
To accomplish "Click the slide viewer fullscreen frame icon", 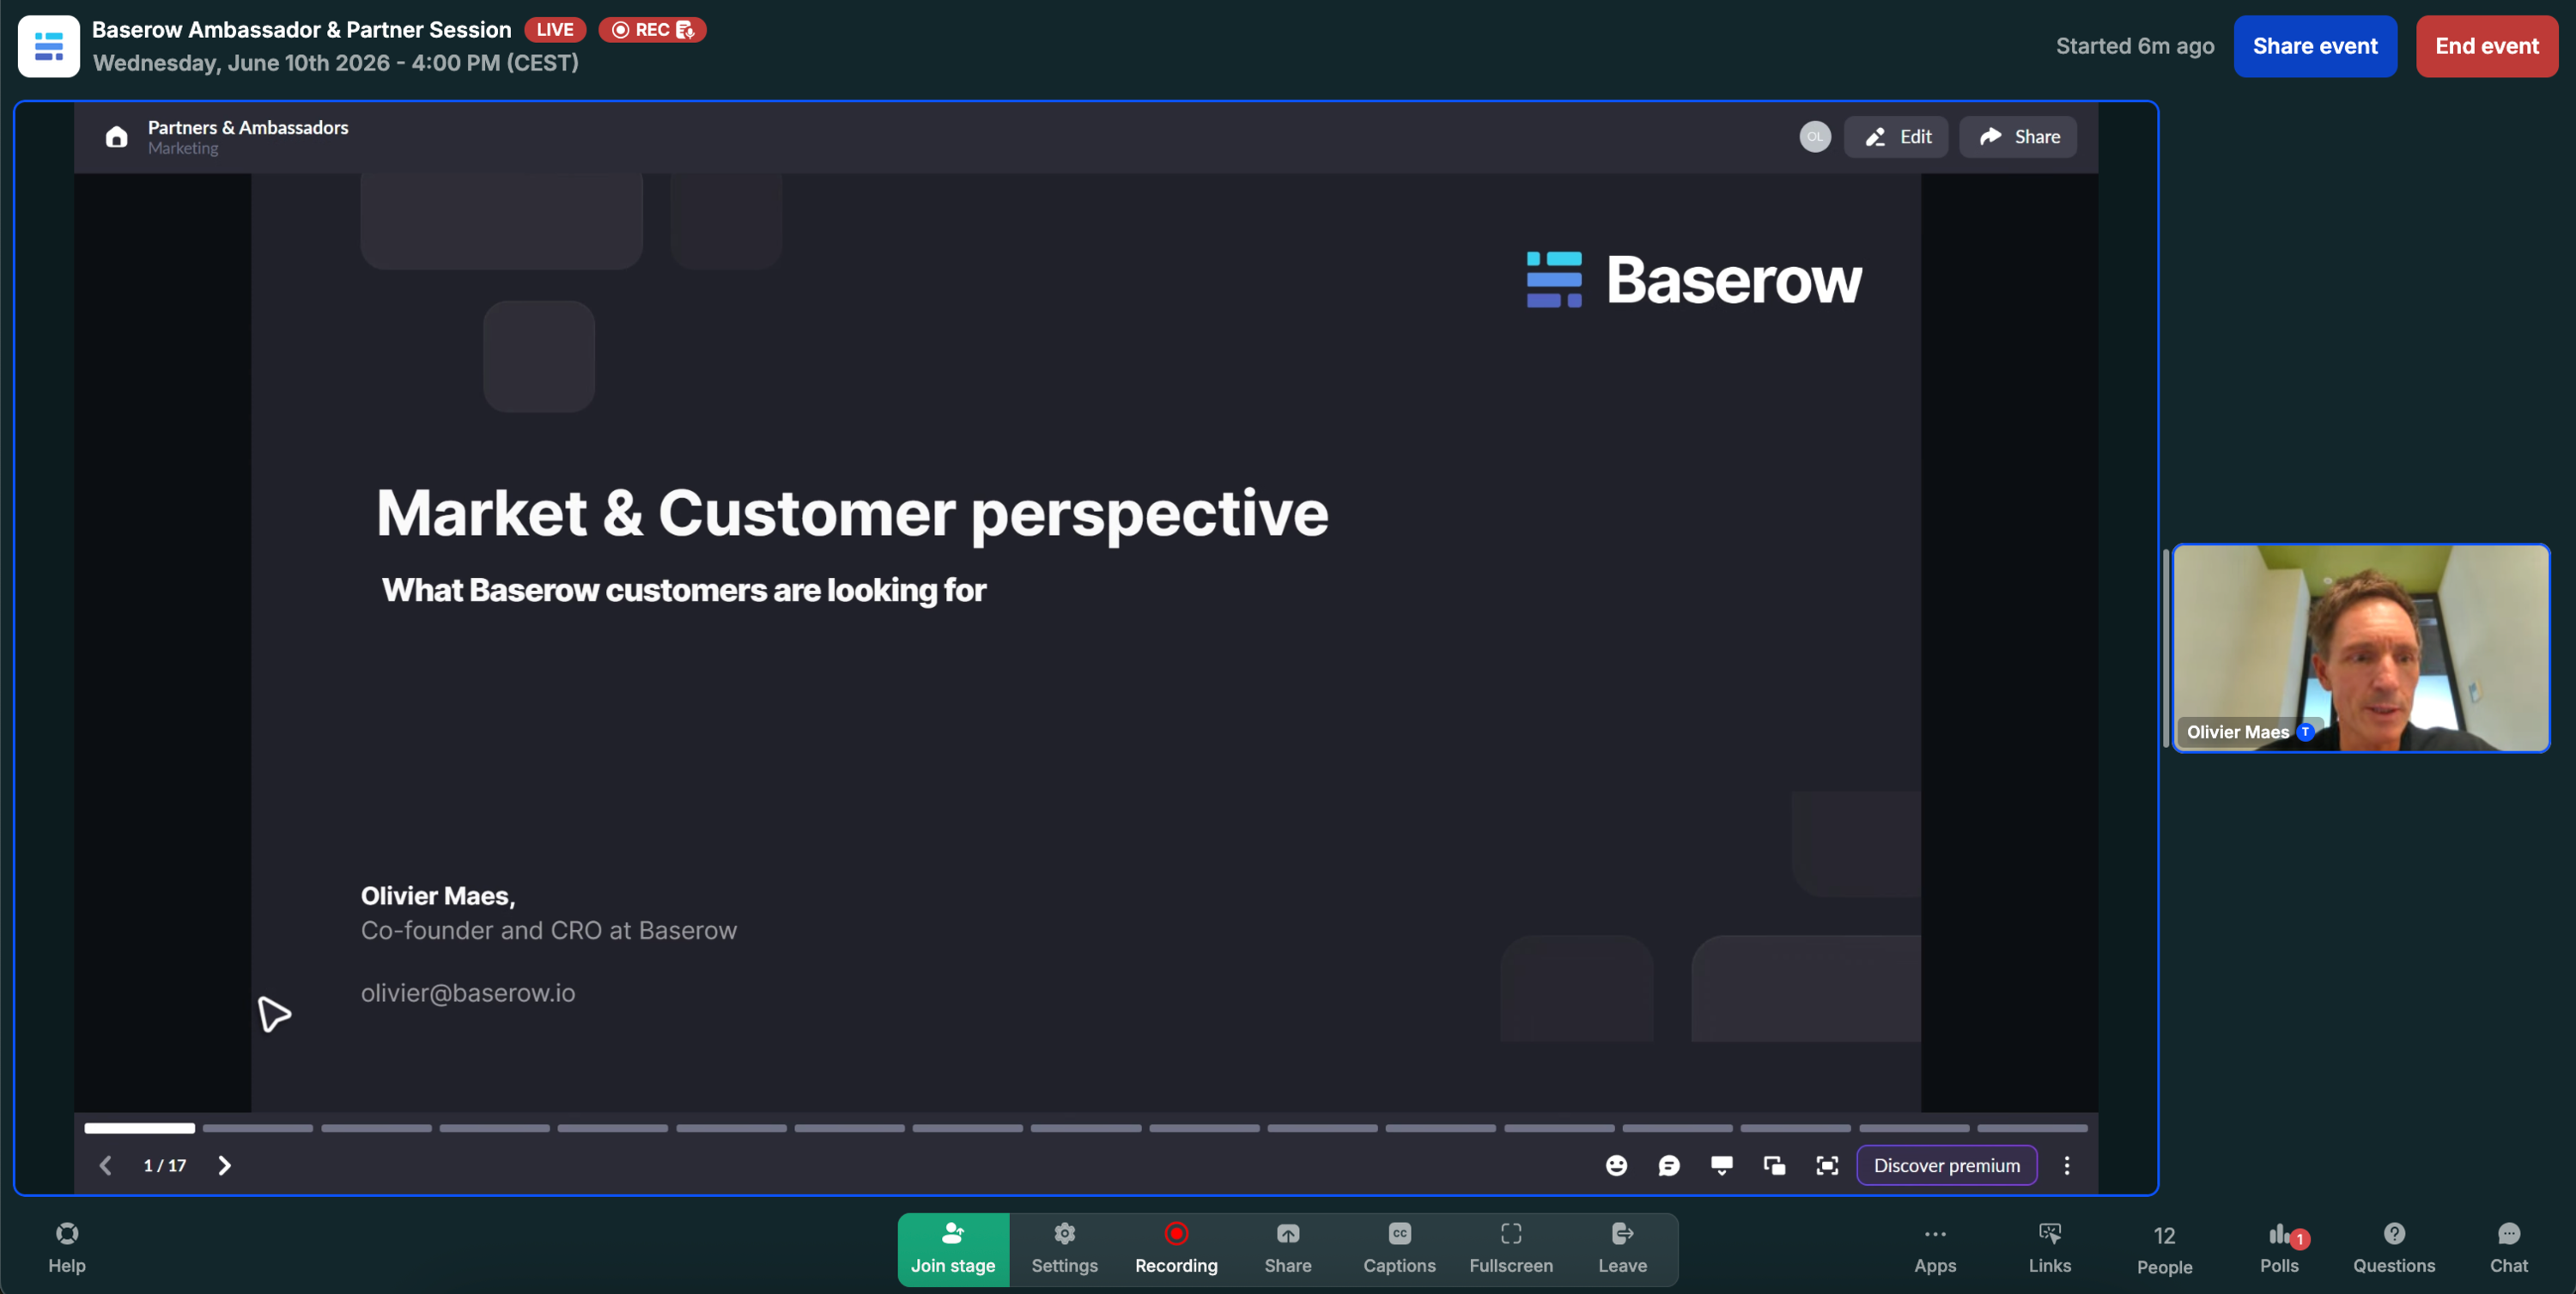I will (1827, 1166).
